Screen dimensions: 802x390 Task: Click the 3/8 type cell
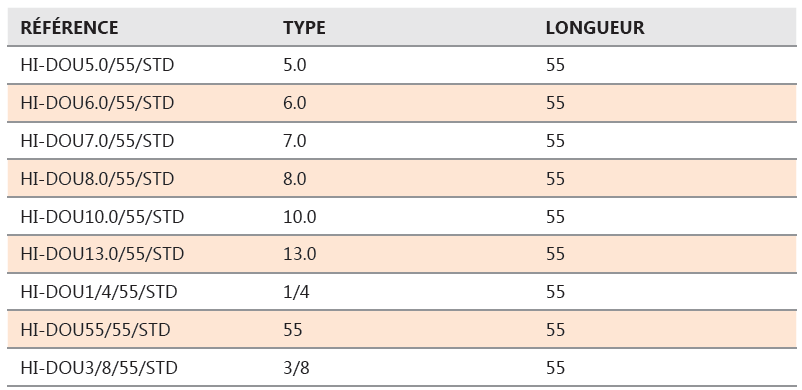click(x=296, y=367)
